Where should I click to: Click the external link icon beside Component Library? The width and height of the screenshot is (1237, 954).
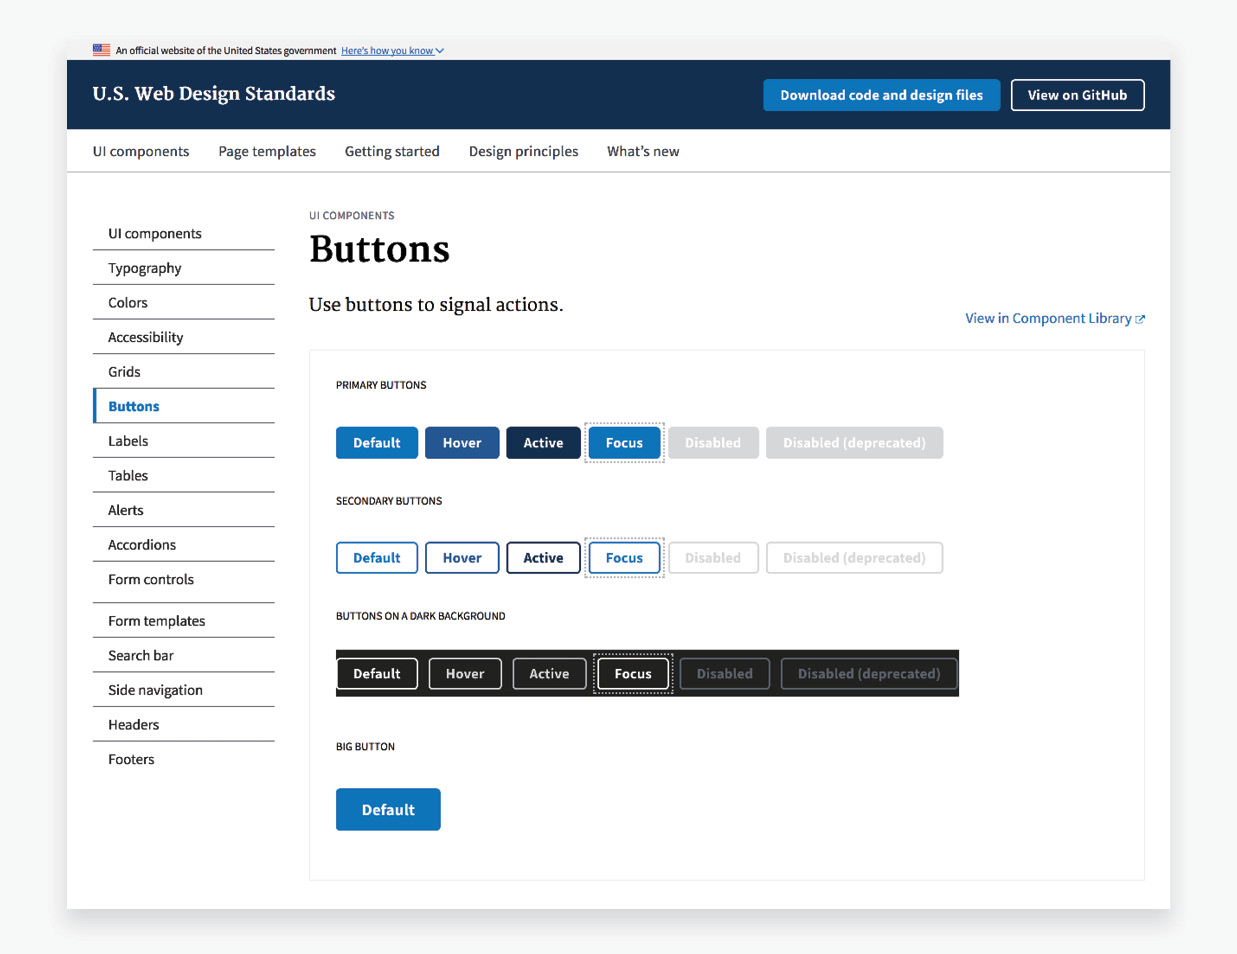click(1140, 319)
